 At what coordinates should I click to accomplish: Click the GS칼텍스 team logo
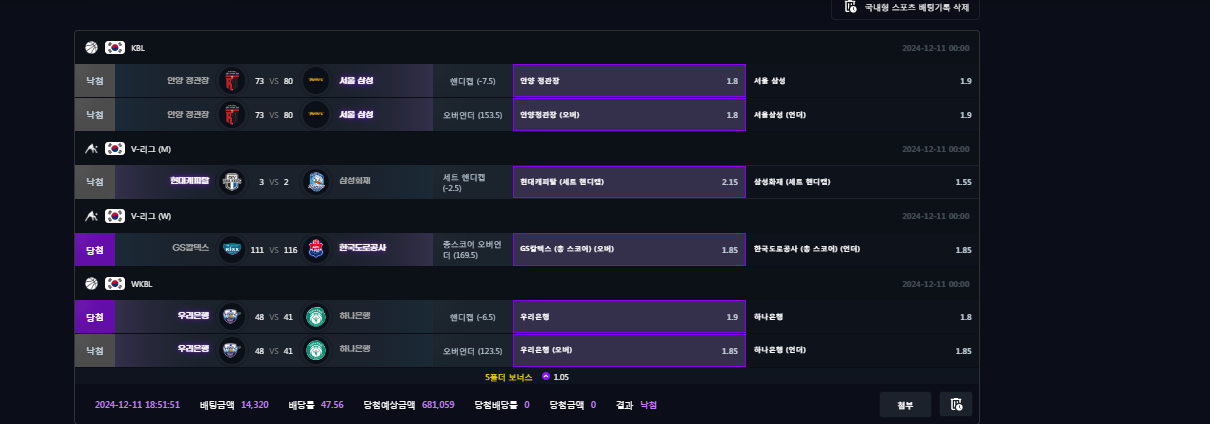[x=232, y=249]
